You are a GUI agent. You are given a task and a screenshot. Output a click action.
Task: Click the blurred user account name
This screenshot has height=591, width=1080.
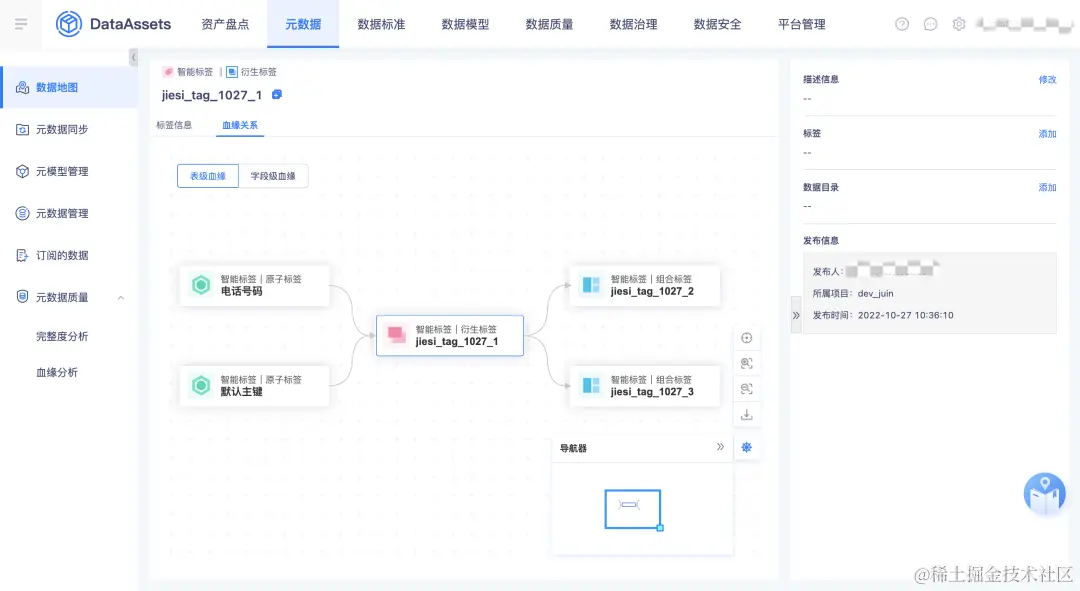tap(1024, 24)
